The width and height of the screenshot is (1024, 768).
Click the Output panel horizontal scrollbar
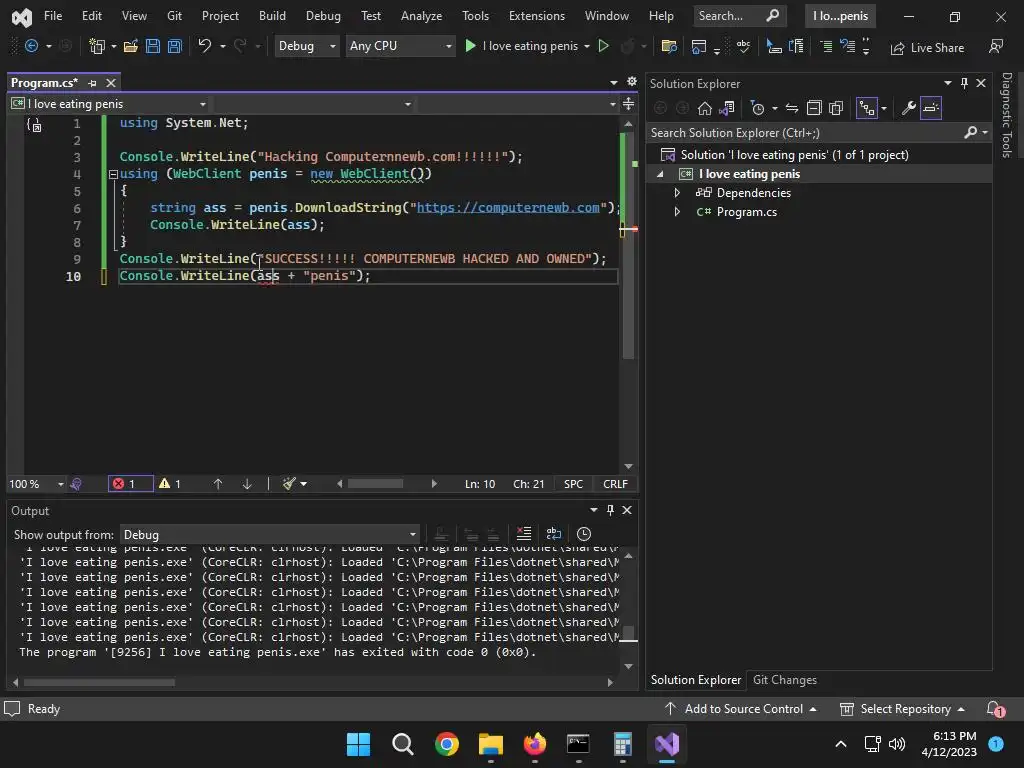click(99, 682)
